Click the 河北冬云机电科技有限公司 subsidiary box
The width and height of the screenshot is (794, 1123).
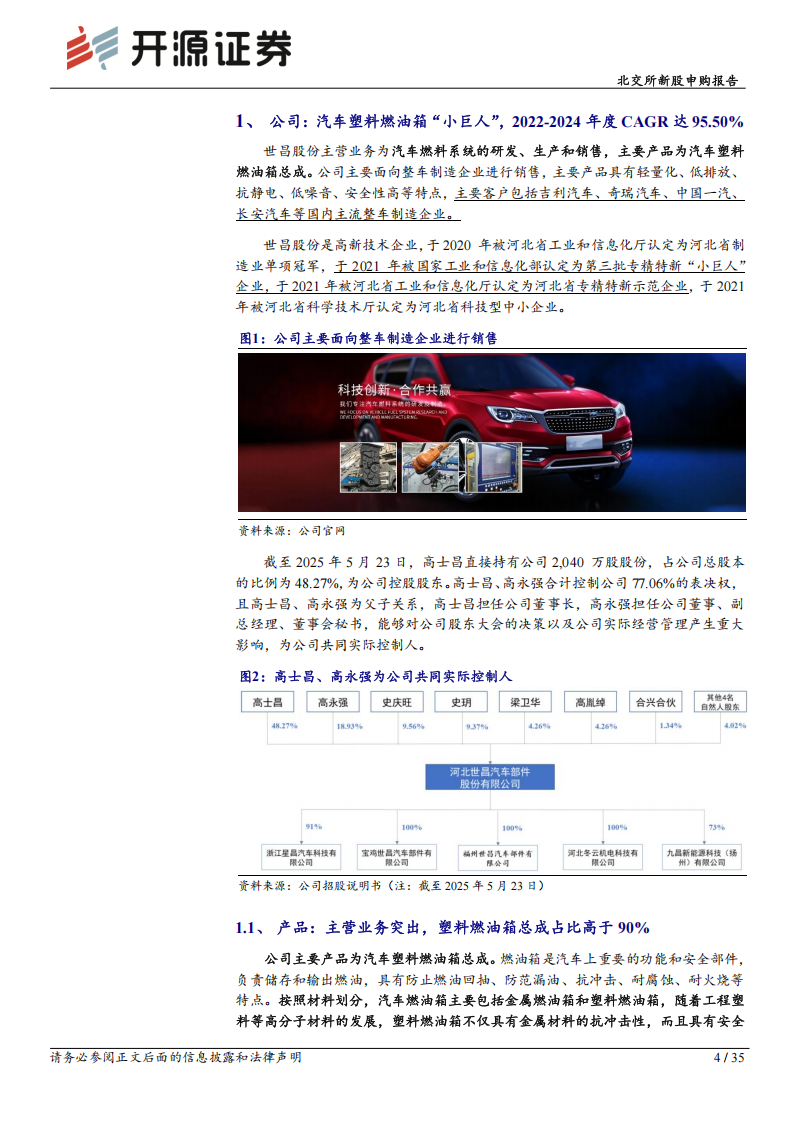(603, 857)
